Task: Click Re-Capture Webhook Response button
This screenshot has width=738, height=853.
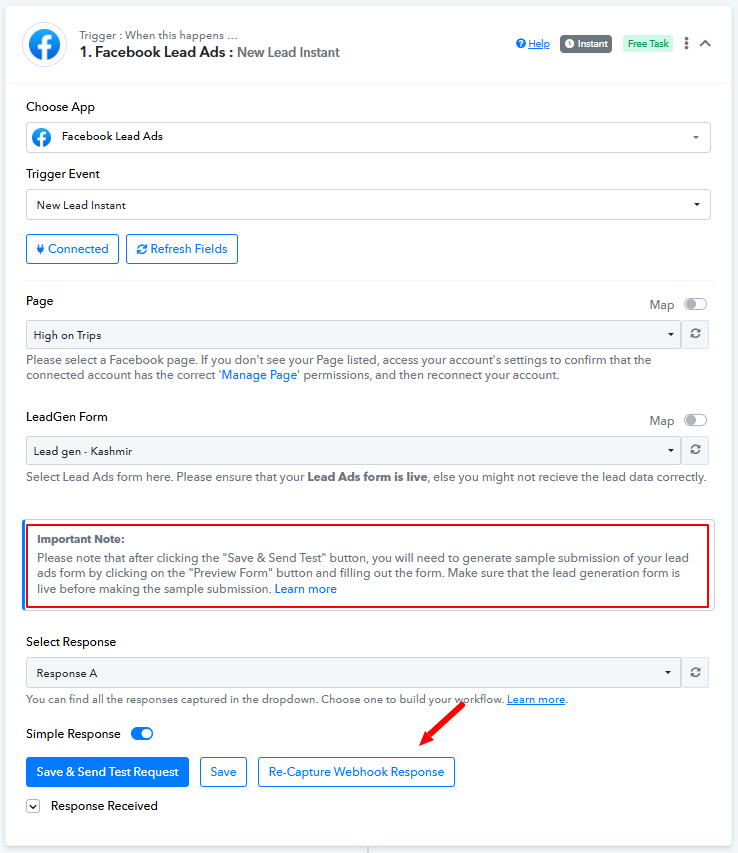Action: [x=356, y=772]
